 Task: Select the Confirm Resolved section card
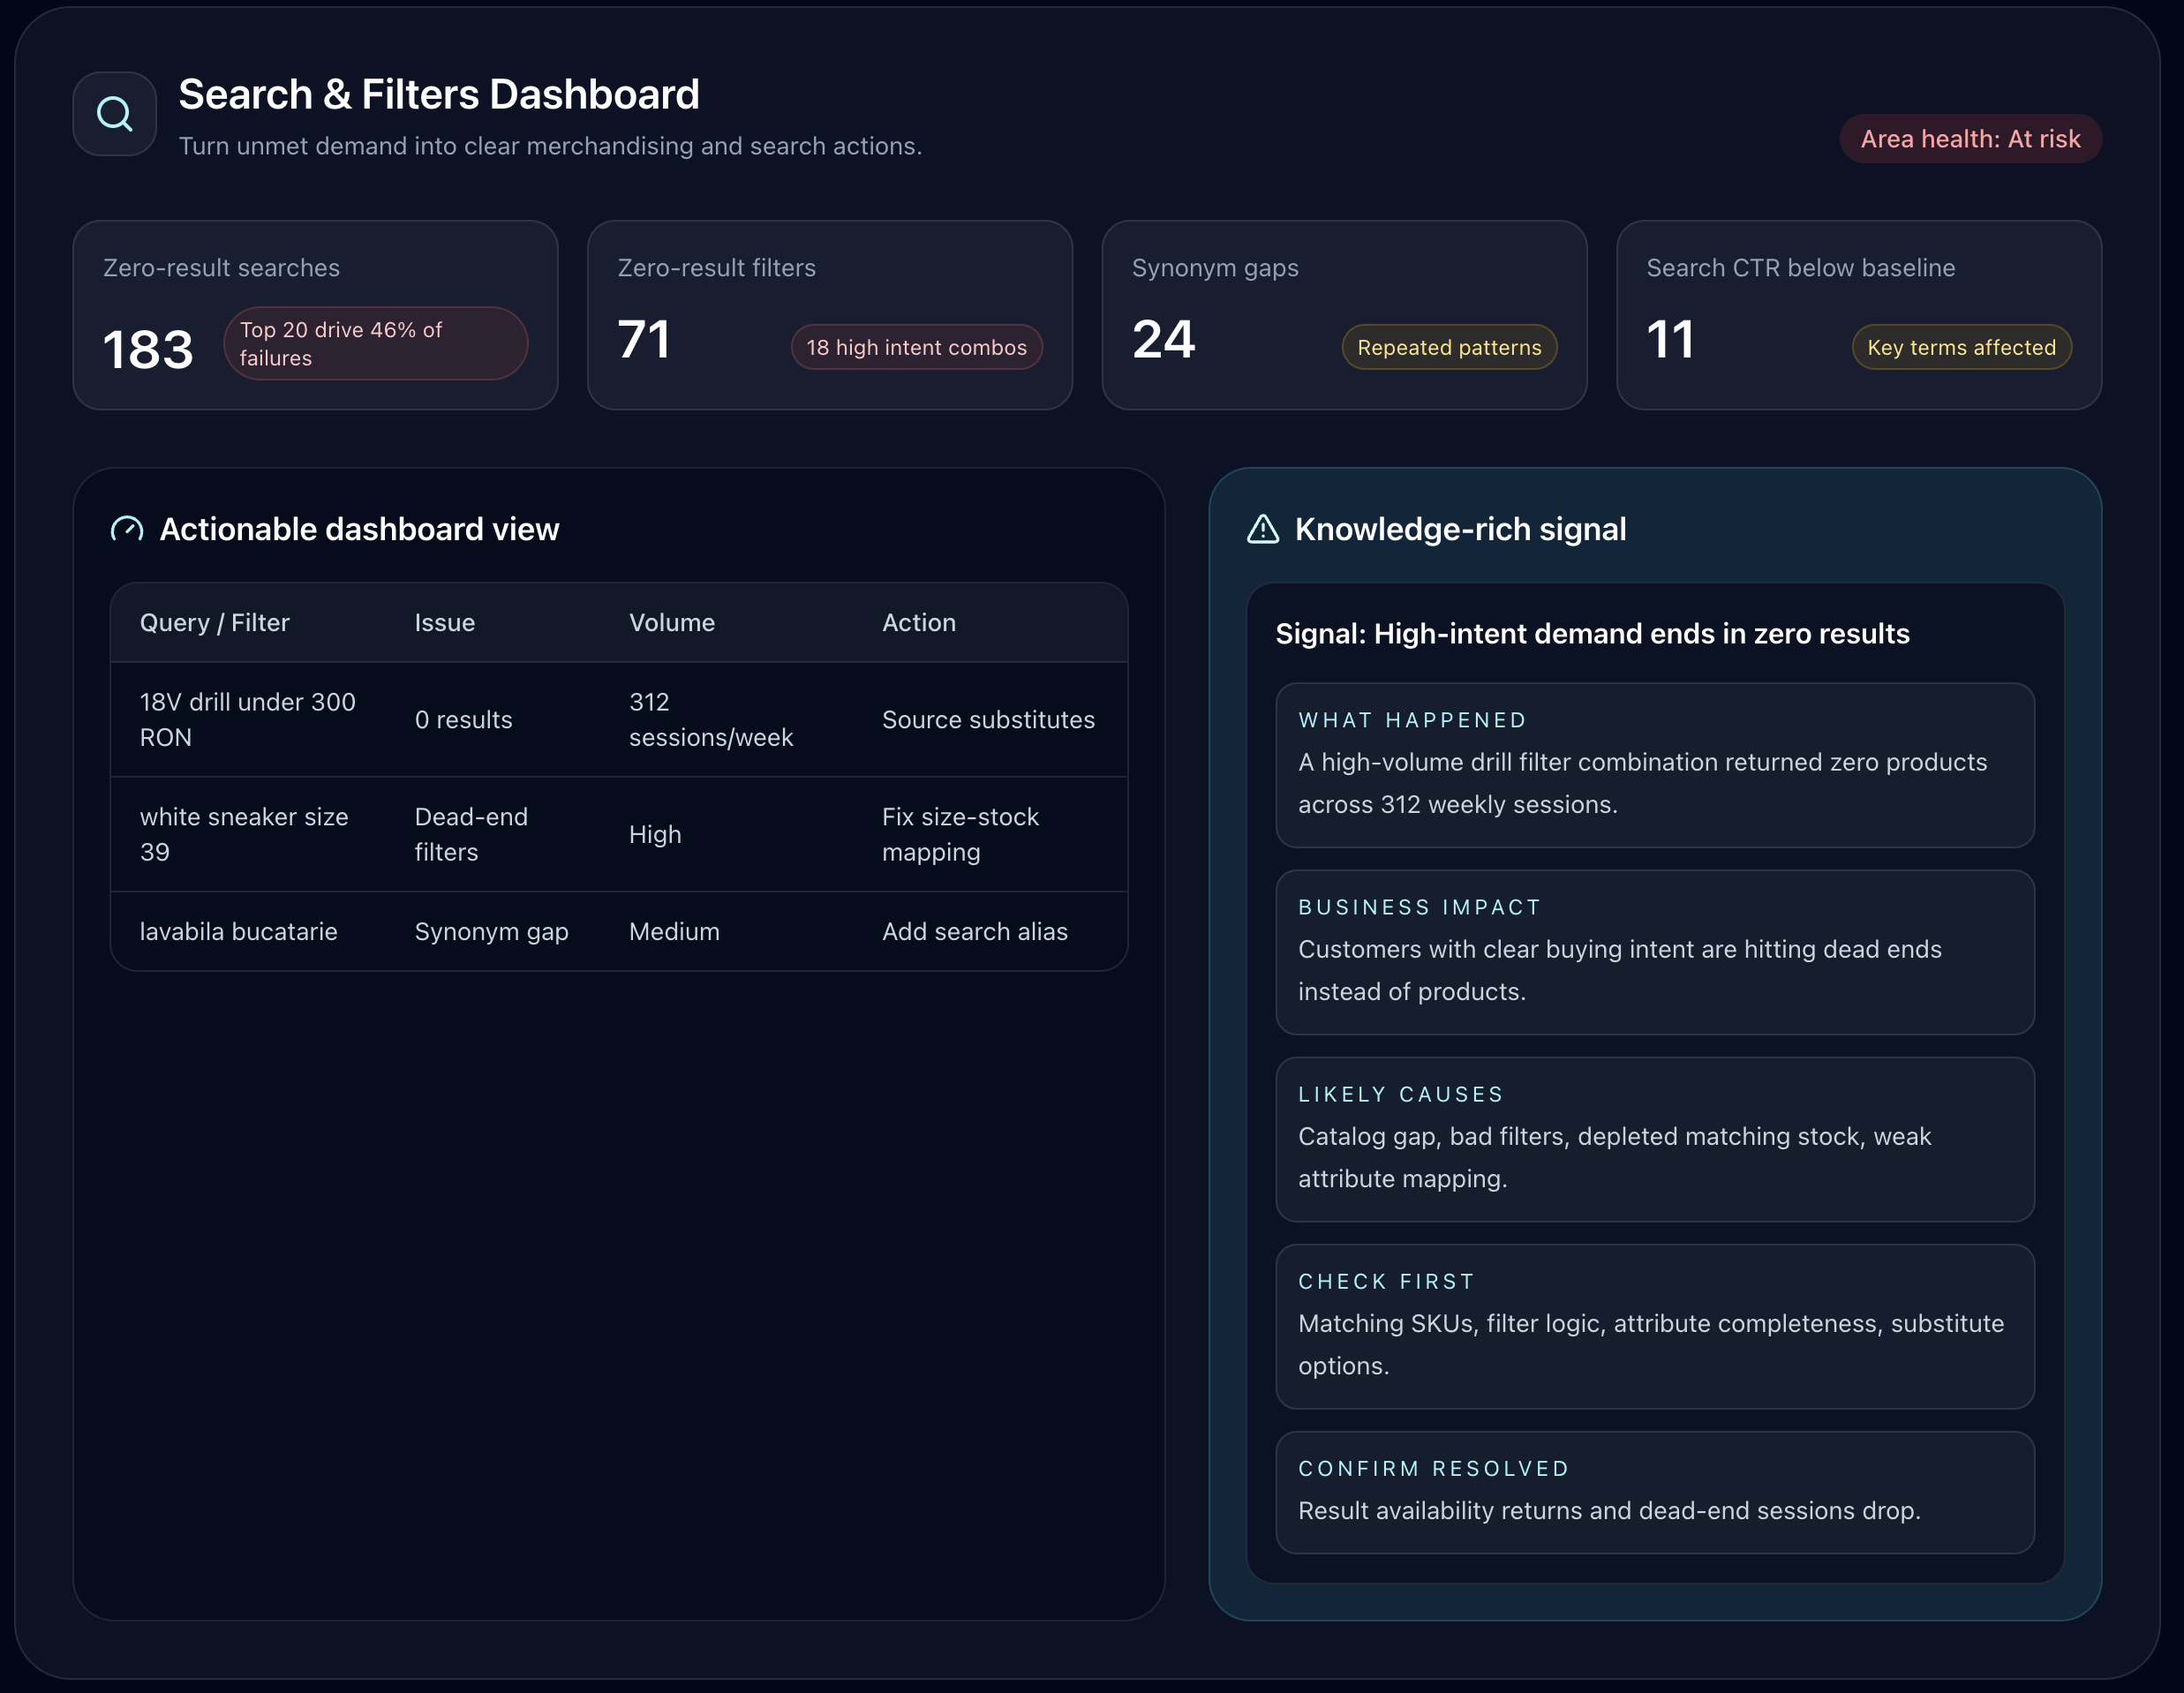tap(1654, 1492)
